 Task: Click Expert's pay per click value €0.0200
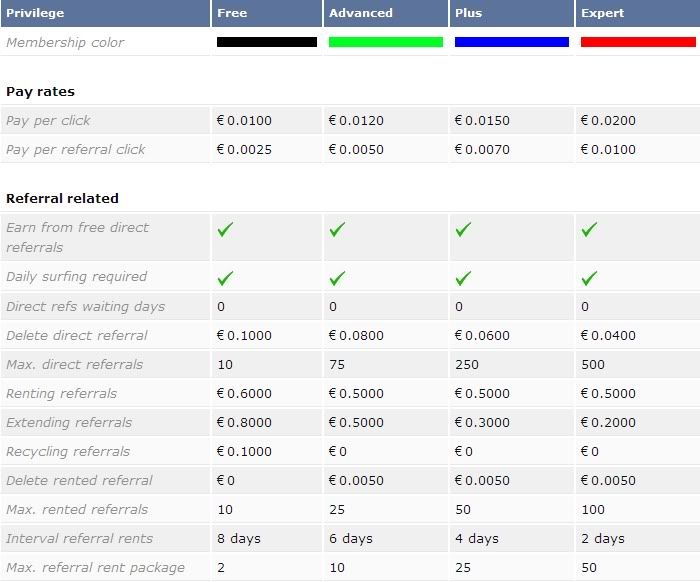pos(608,120)
